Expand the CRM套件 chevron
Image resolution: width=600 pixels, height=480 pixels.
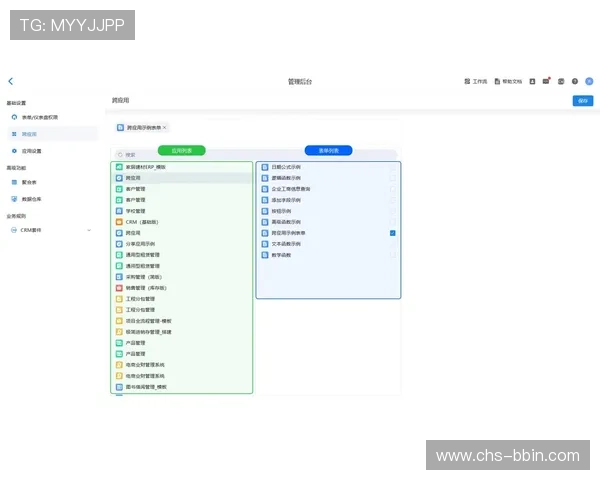(x=89, y=230)
